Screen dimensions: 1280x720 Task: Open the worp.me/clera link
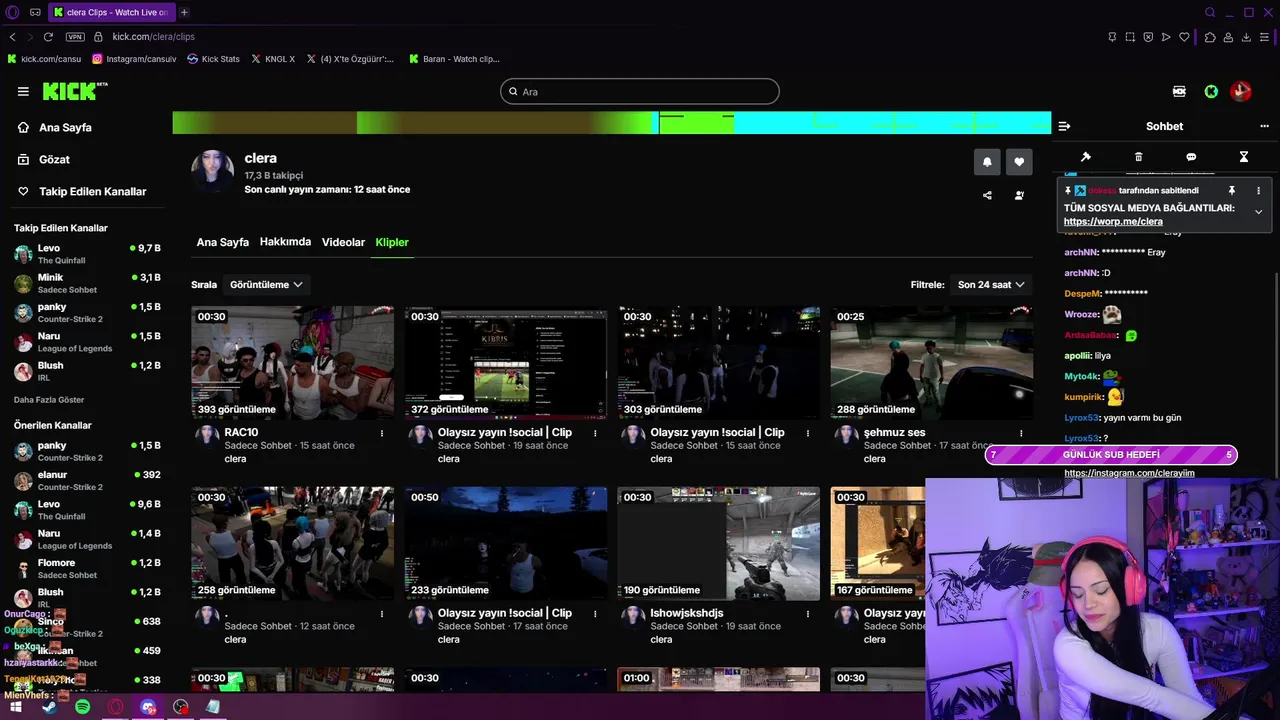[x=1113, y=222]
